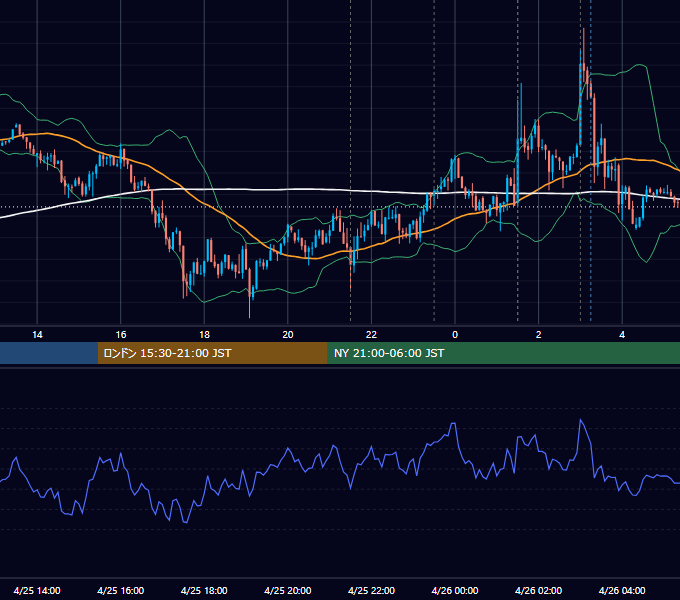Click the hour label 2 on price chart axis

[x=539, y=335]
